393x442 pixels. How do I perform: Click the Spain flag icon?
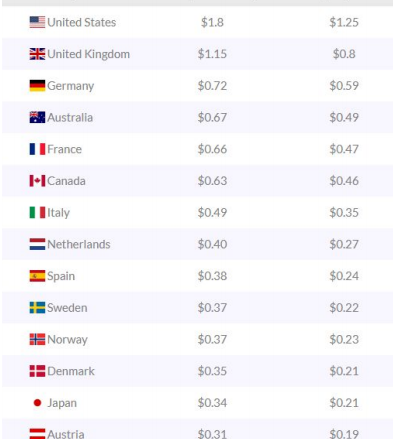click(37, 276)
